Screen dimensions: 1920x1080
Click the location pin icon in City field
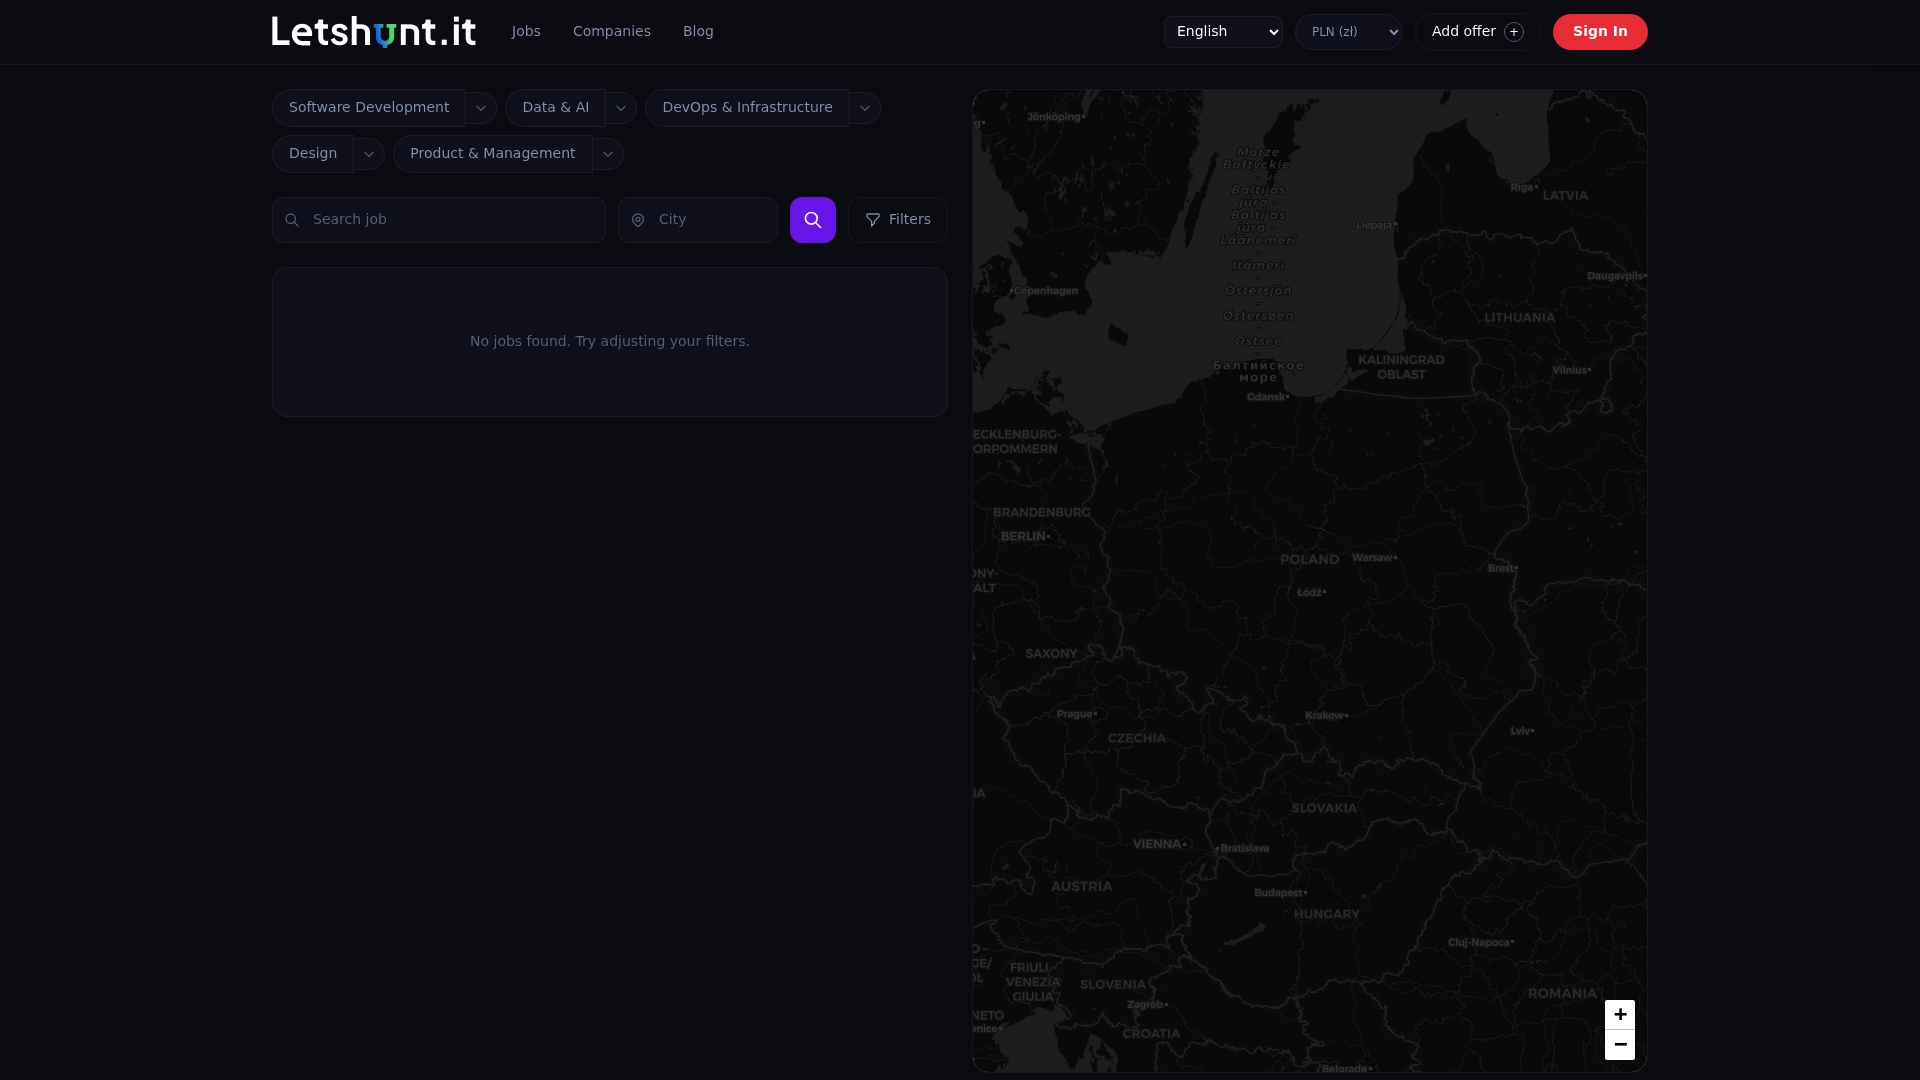coord(638,219)
